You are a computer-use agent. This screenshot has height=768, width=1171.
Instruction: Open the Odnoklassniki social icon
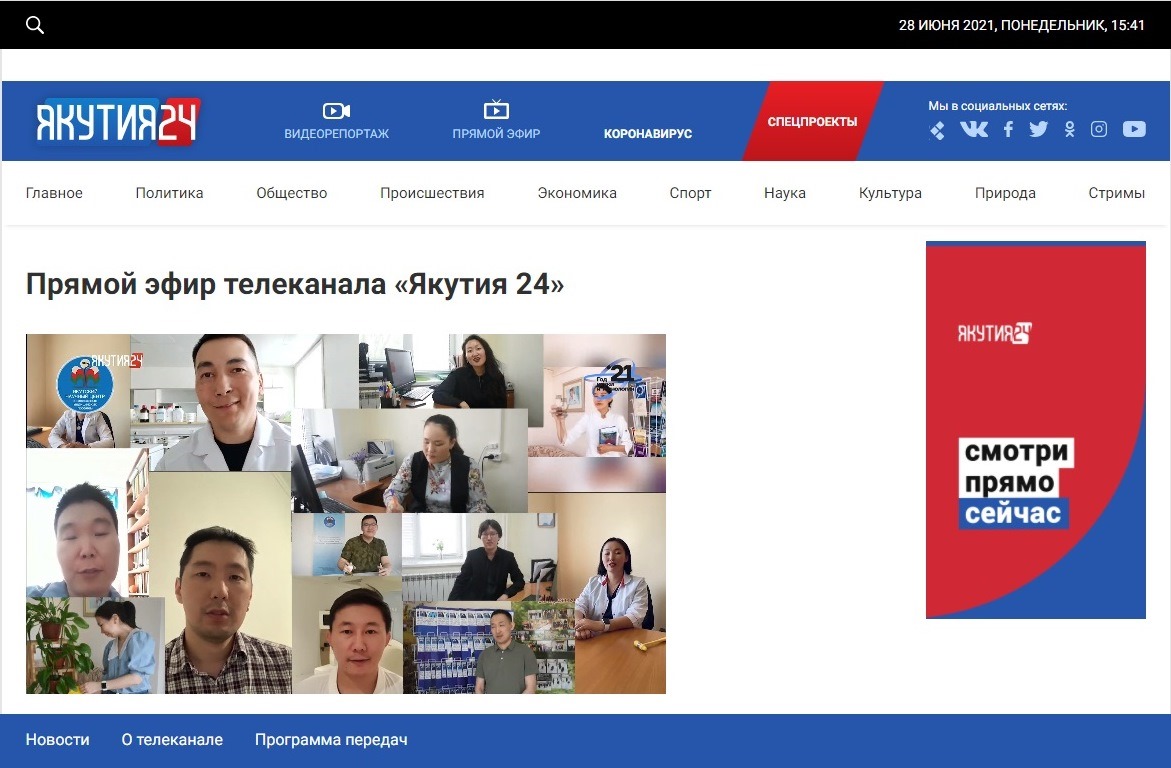(x=1069, y=129)
